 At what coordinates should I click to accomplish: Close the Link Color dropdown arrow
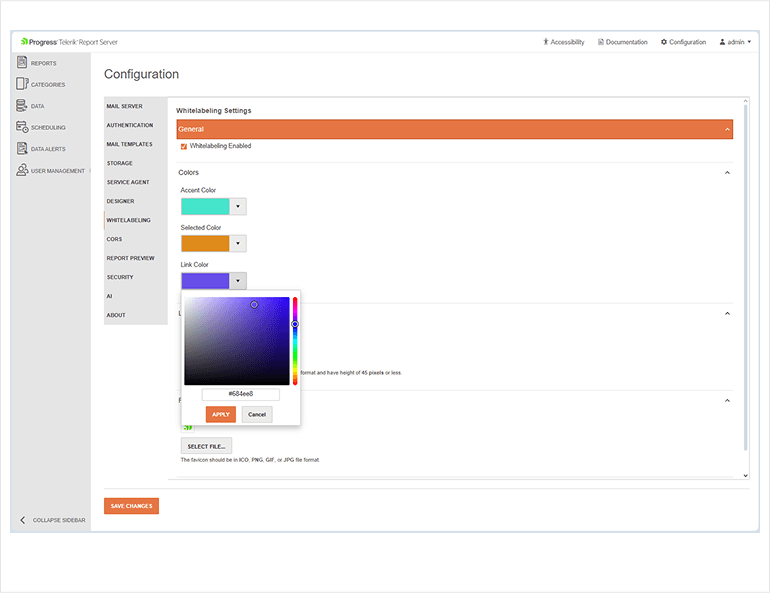(x=238, y=281)
